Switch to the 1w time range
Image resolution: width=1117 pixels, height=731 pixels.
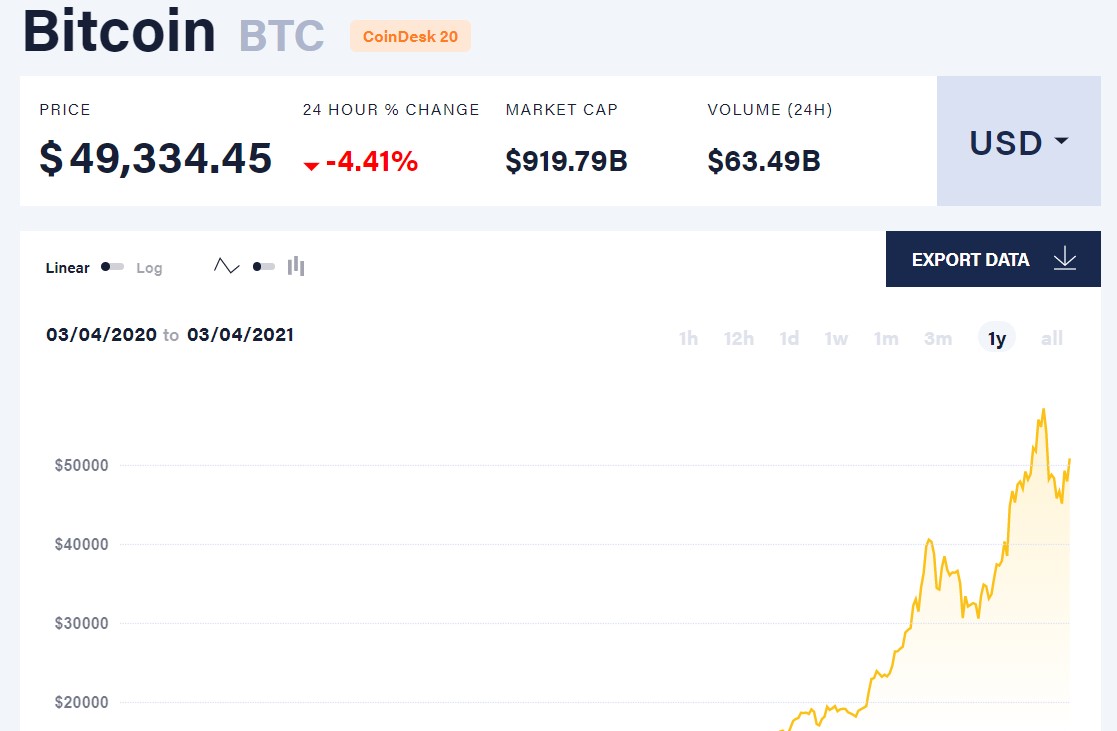pos(836,338)
